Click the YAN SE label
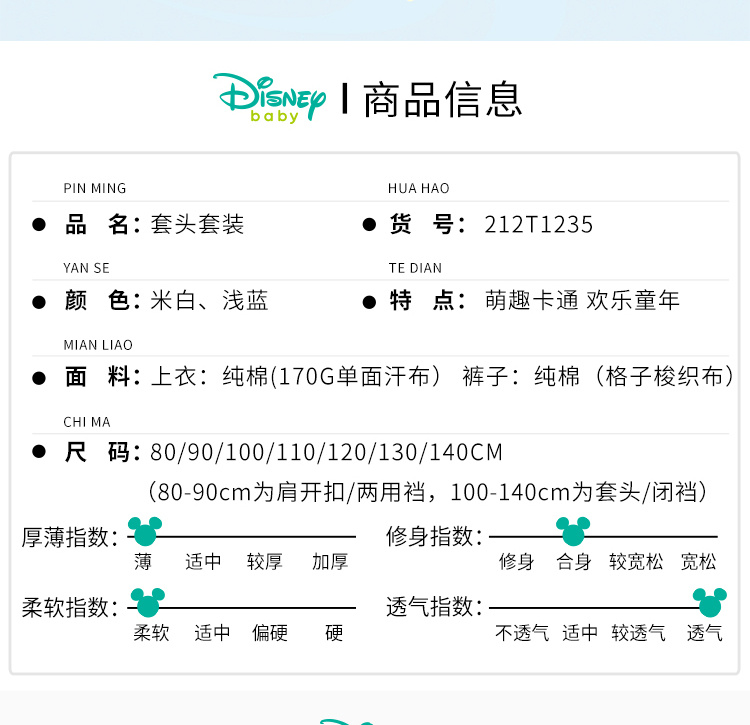The height and width of the screenshot is (725, 750). (86, 268)
